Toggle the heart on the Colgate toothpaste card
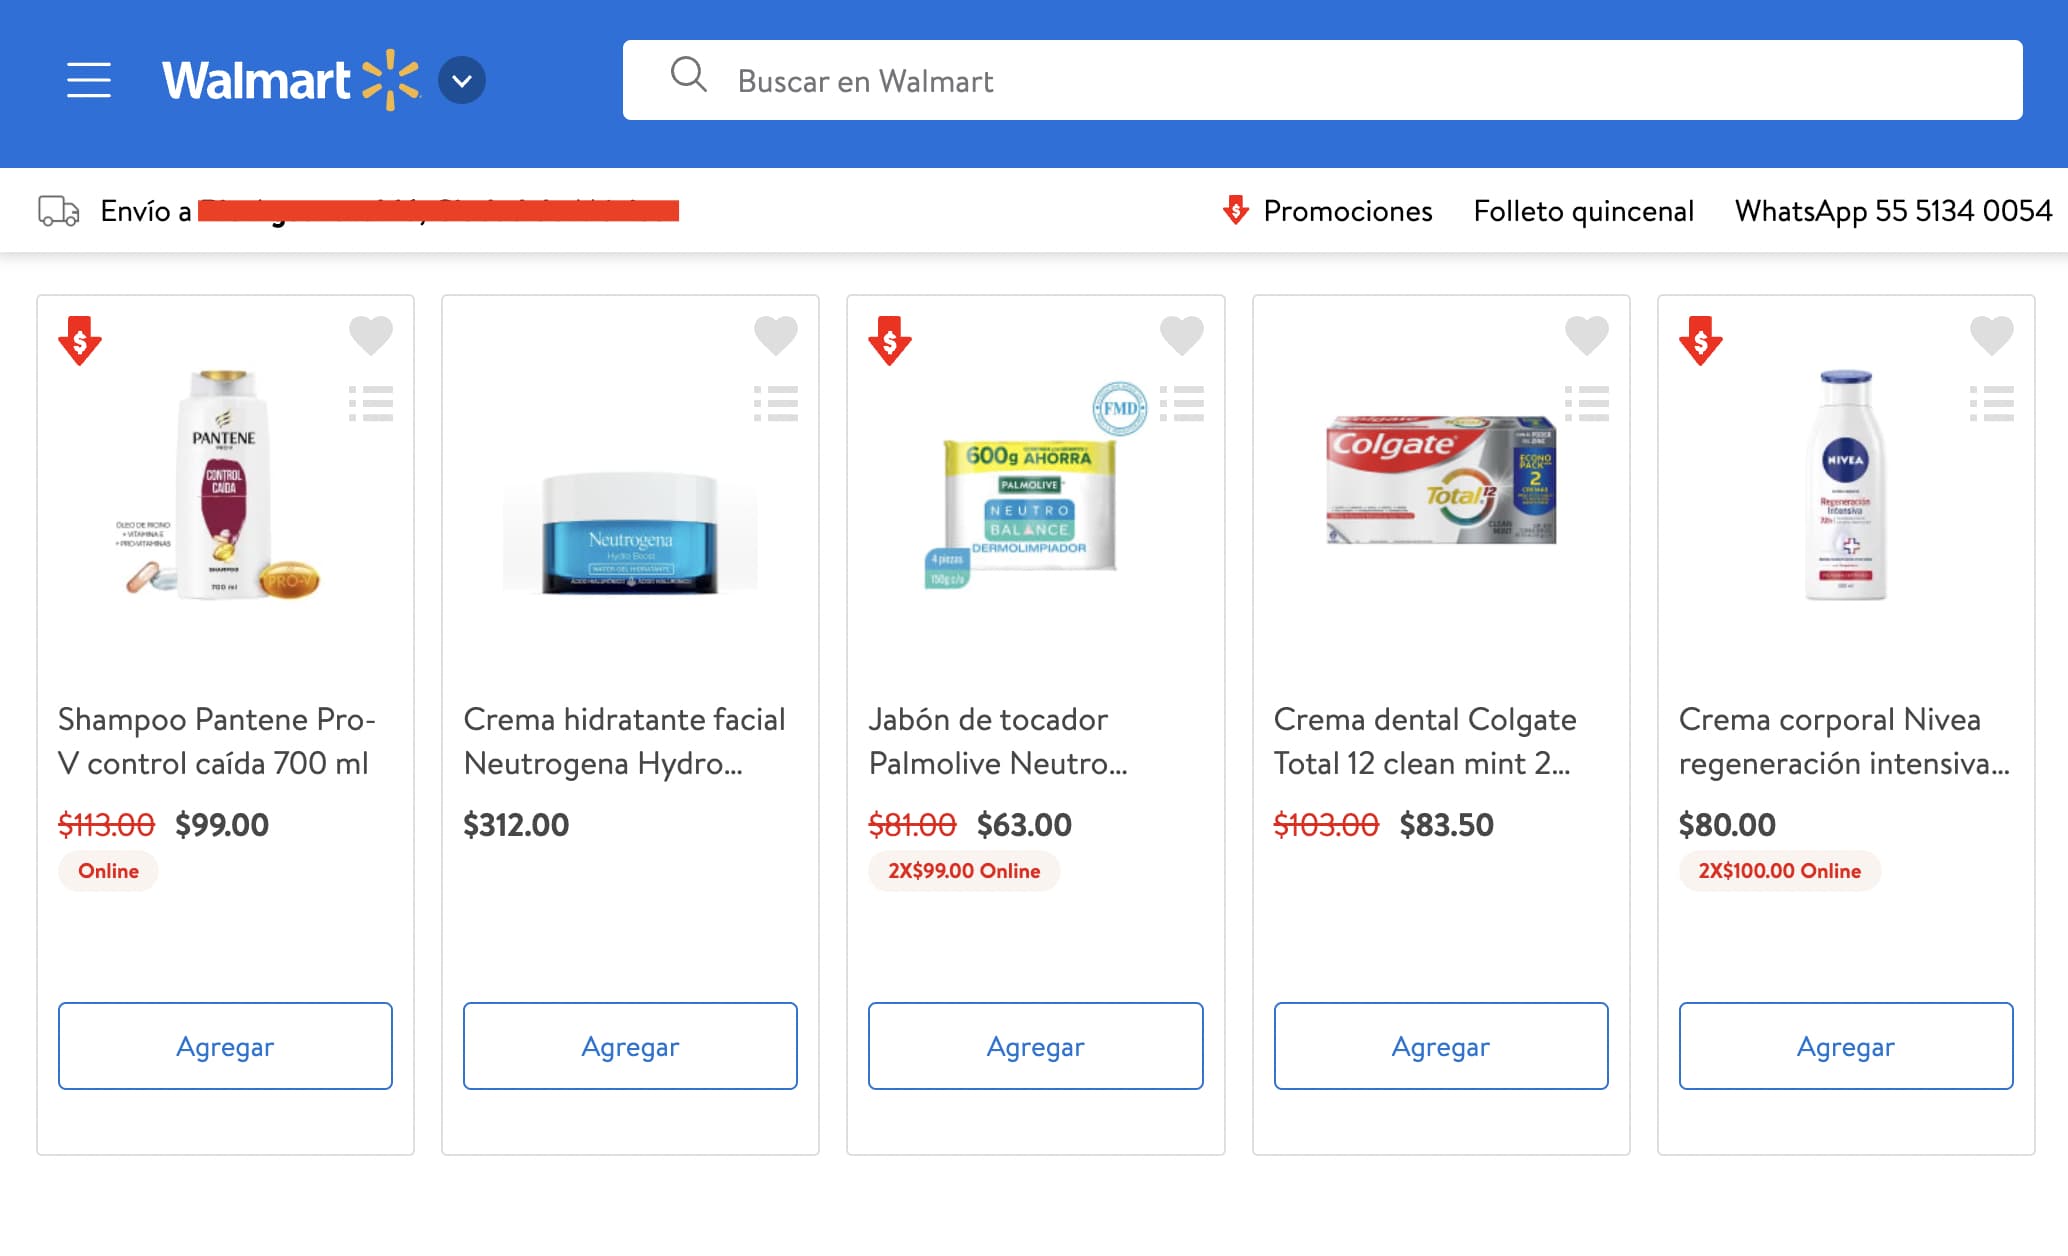This screenshot has height=1256, width=2068. point(1586,335)
